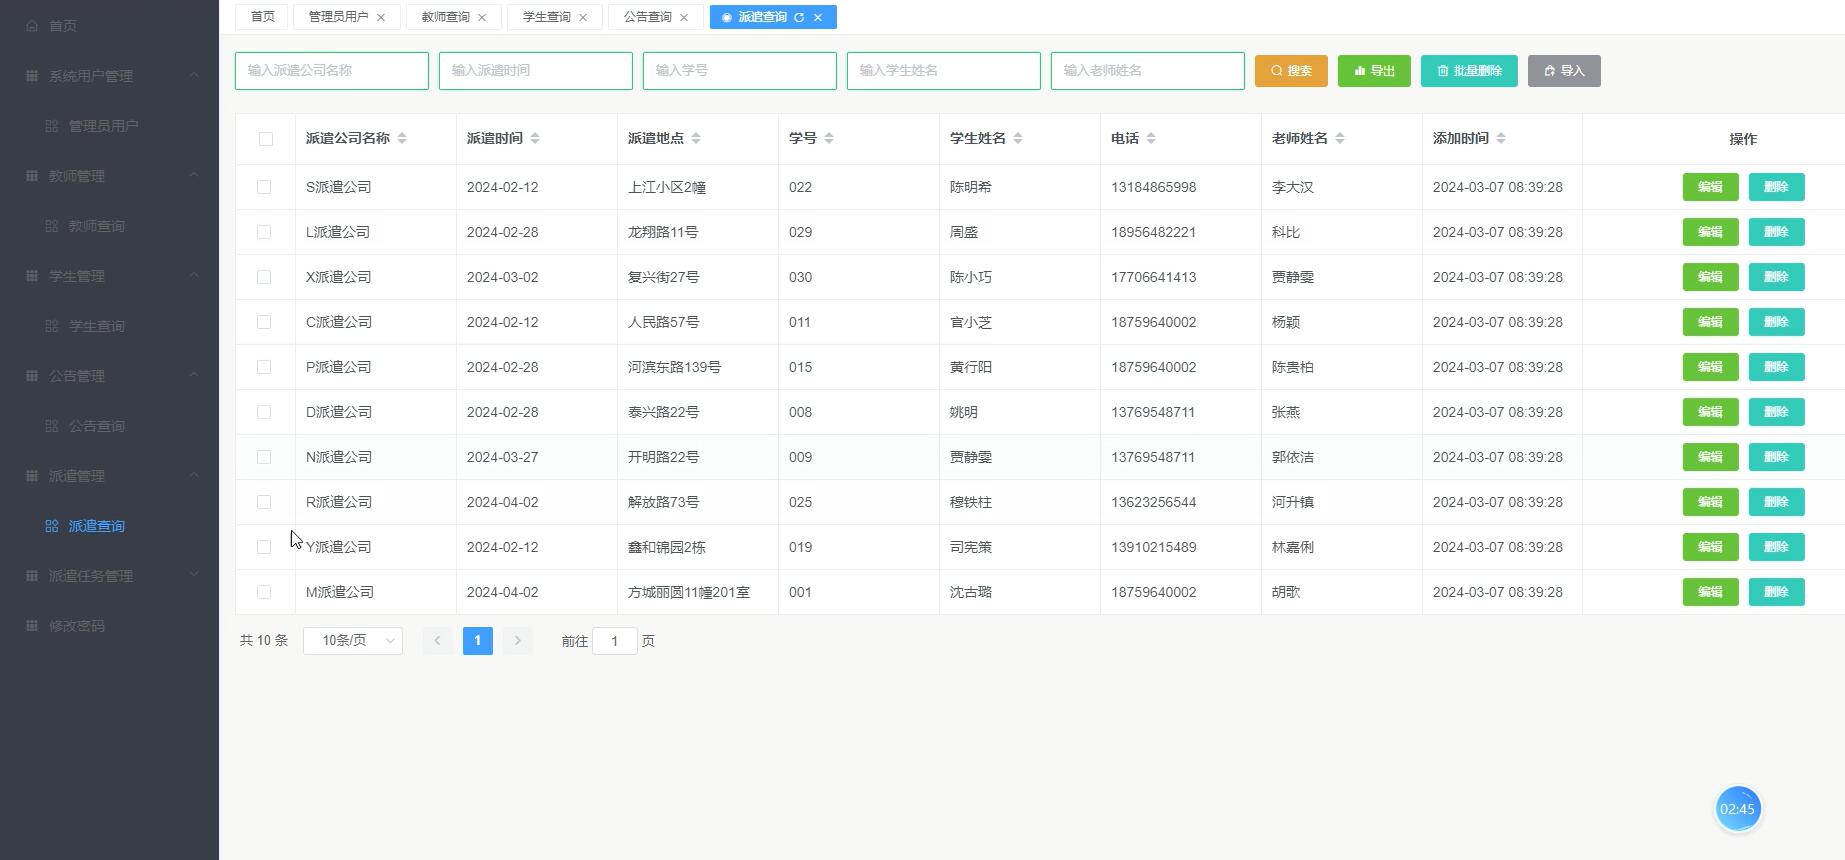The image size is (1845, 860).
Task: Focus the 输入派遣公司名称 search field
Action: point(332,71)
